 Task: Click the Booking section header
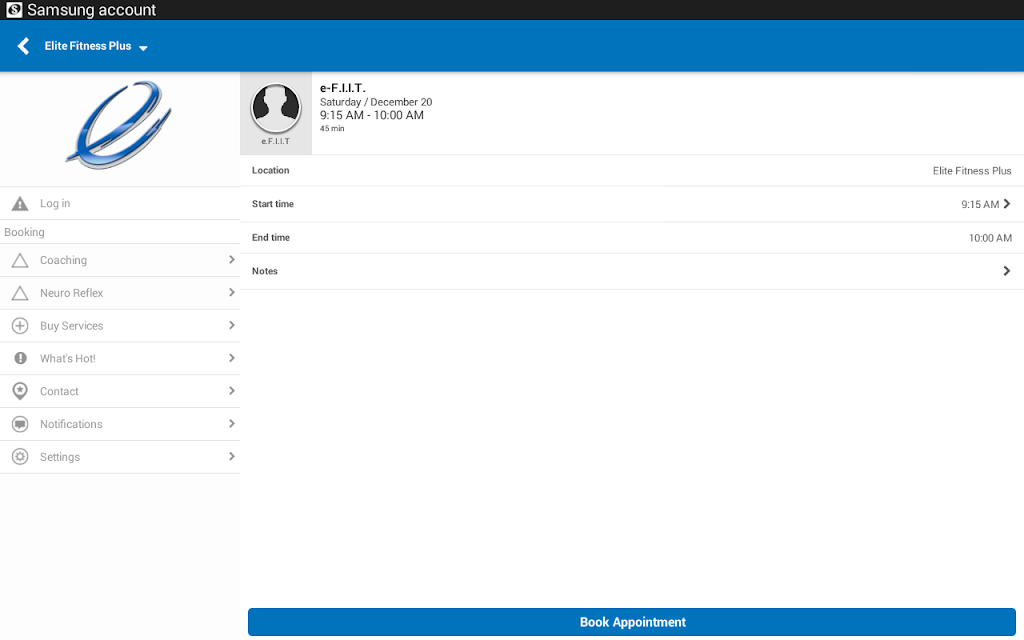coord(24,232)
